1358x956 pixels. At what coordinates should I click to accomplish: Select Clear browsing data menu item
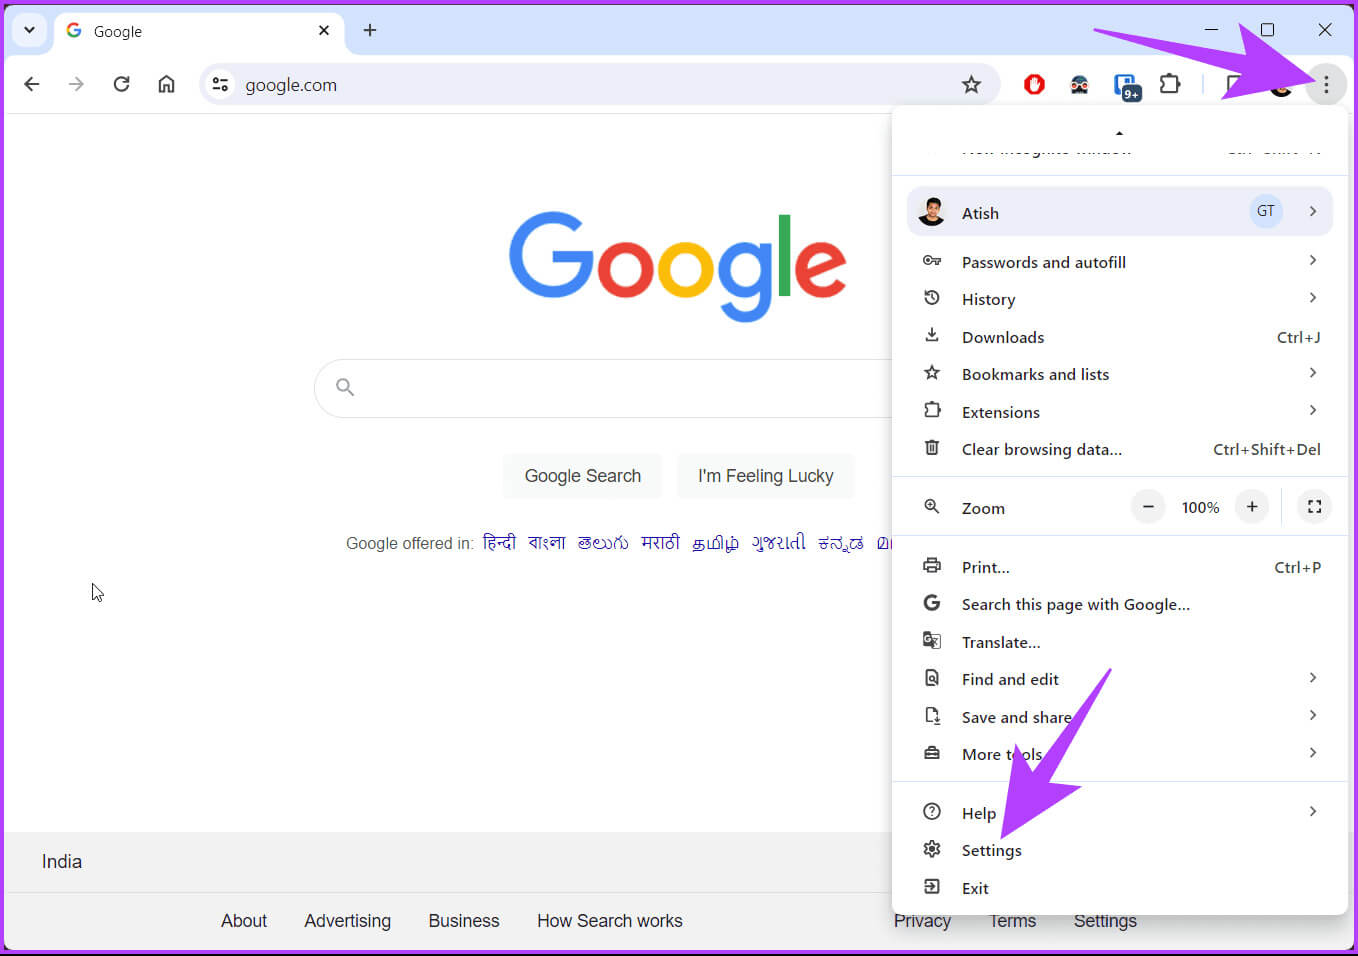(1041, 450)
